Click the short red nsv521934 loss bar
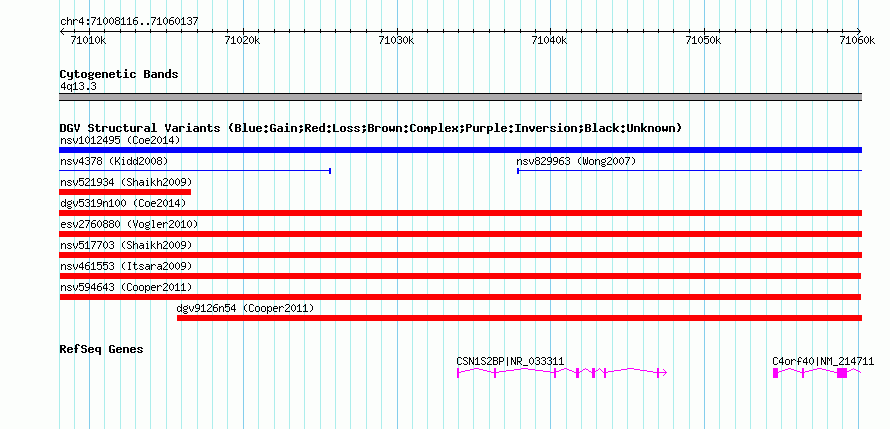The width and height of the screenshot is (890, 429). [x=125, y=192]
